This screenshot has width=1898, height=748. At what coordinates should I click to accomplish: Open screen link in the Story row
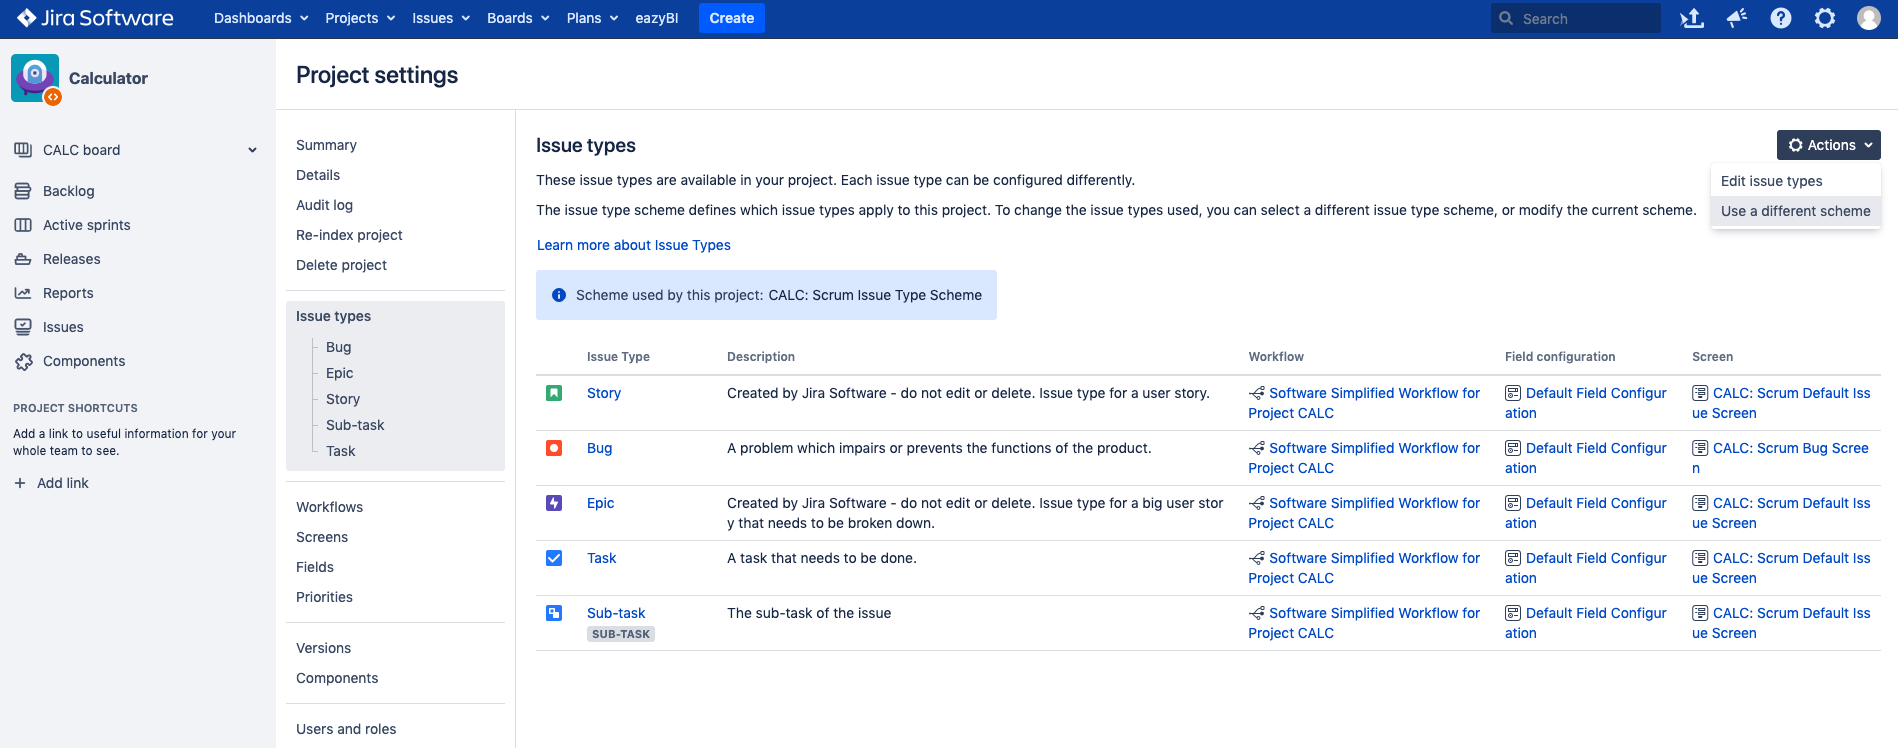coord(1781,403)
